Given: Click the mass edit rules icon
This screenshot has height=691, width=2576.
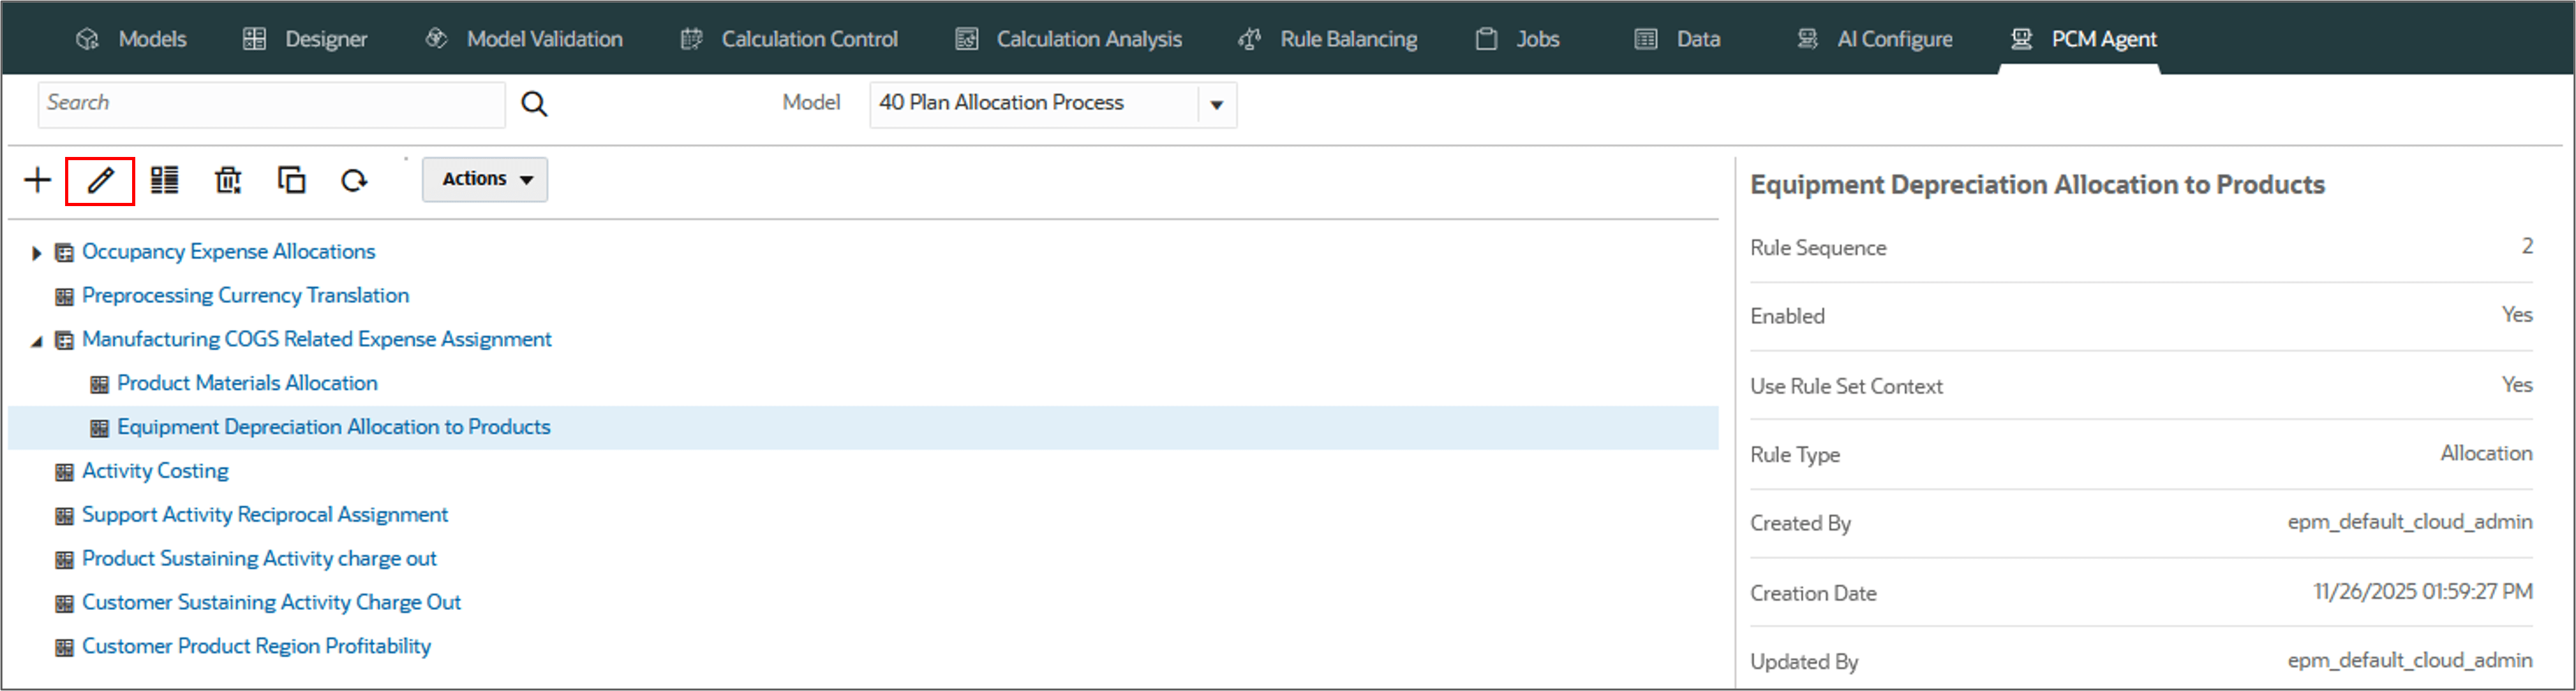Looking at the screenshot, I should (x=164, y=180).
